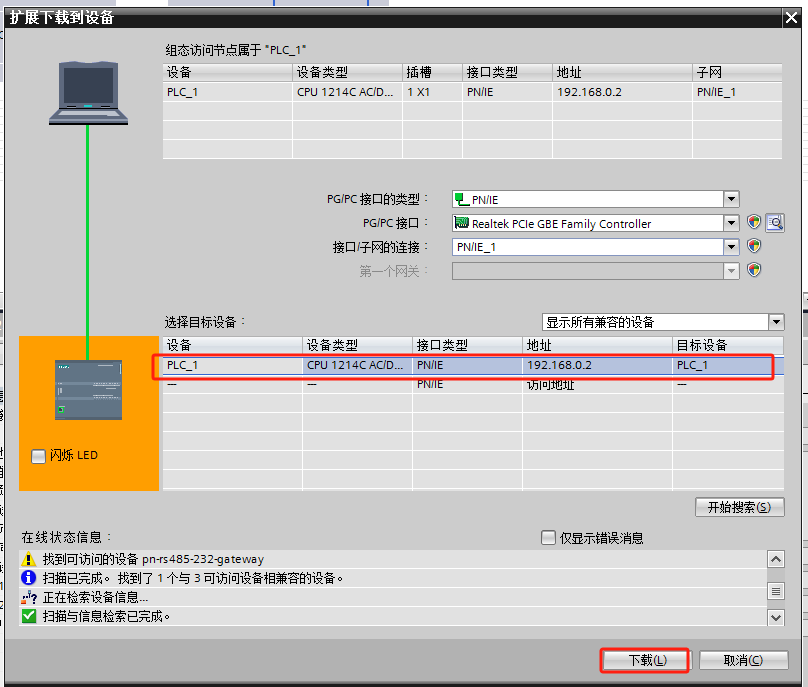Open PG/PC 接口的类型 dropdown
This screenshot has width=808, height=687.
click(731, 199)
